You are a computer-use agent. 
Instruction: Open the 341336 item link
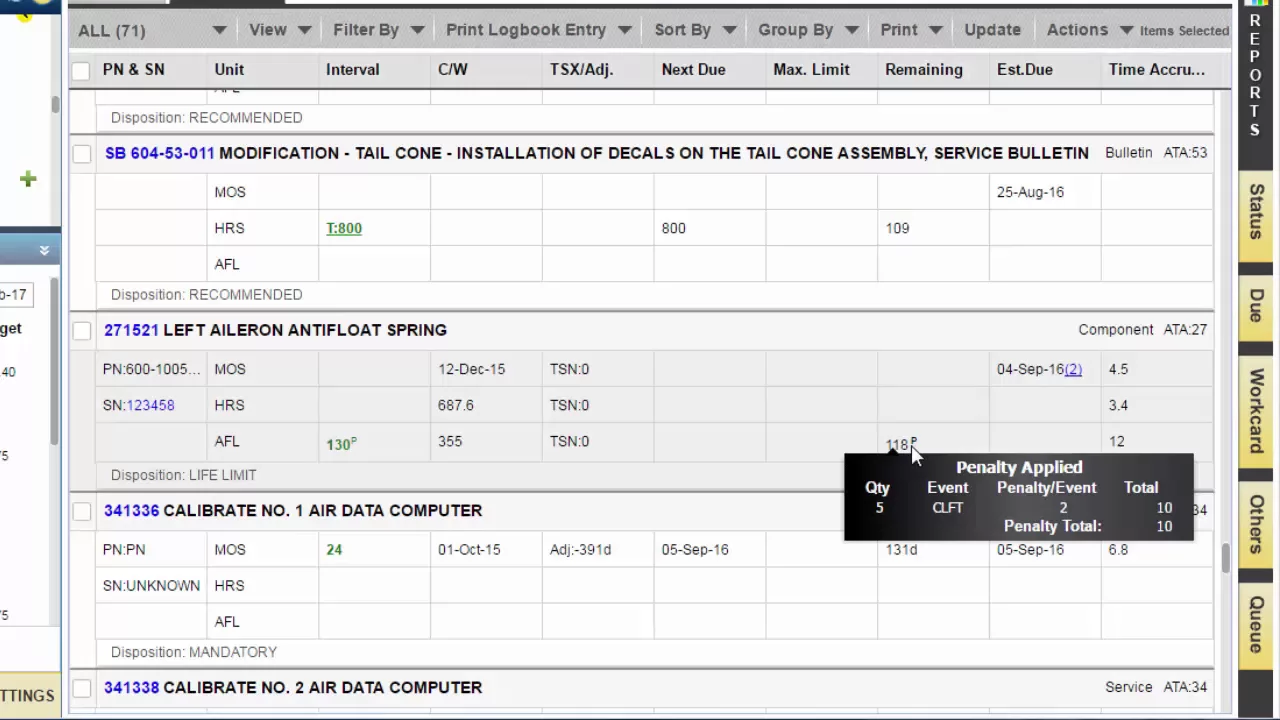tap(131, 511)
